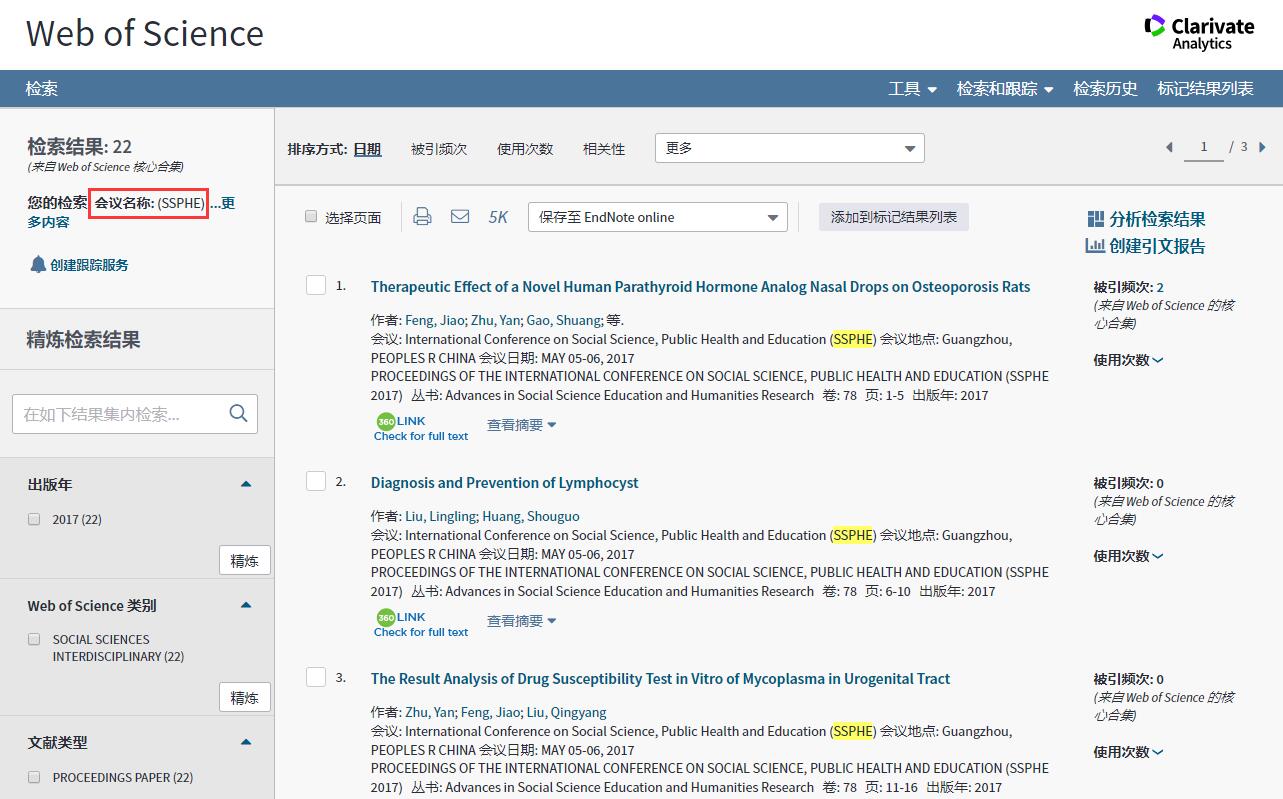The image size is (1283, 799).
Task: Click the page number input box
Action: (x=1204, y=147)
